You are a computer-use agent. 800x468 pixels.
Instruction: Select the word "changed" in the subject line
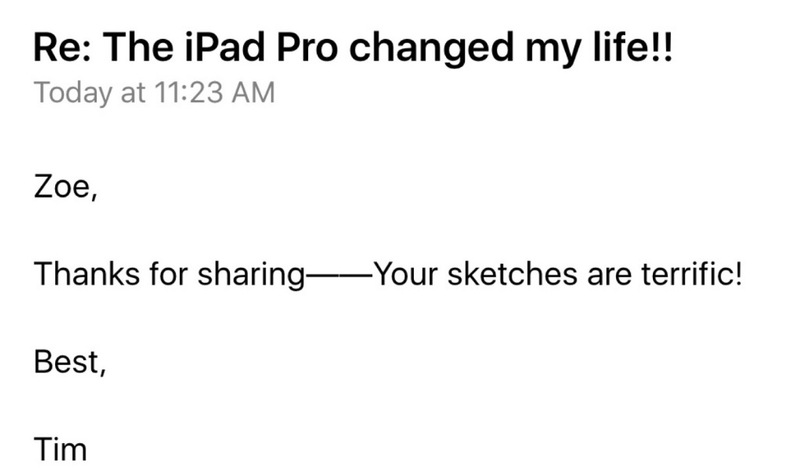point(432,48)
